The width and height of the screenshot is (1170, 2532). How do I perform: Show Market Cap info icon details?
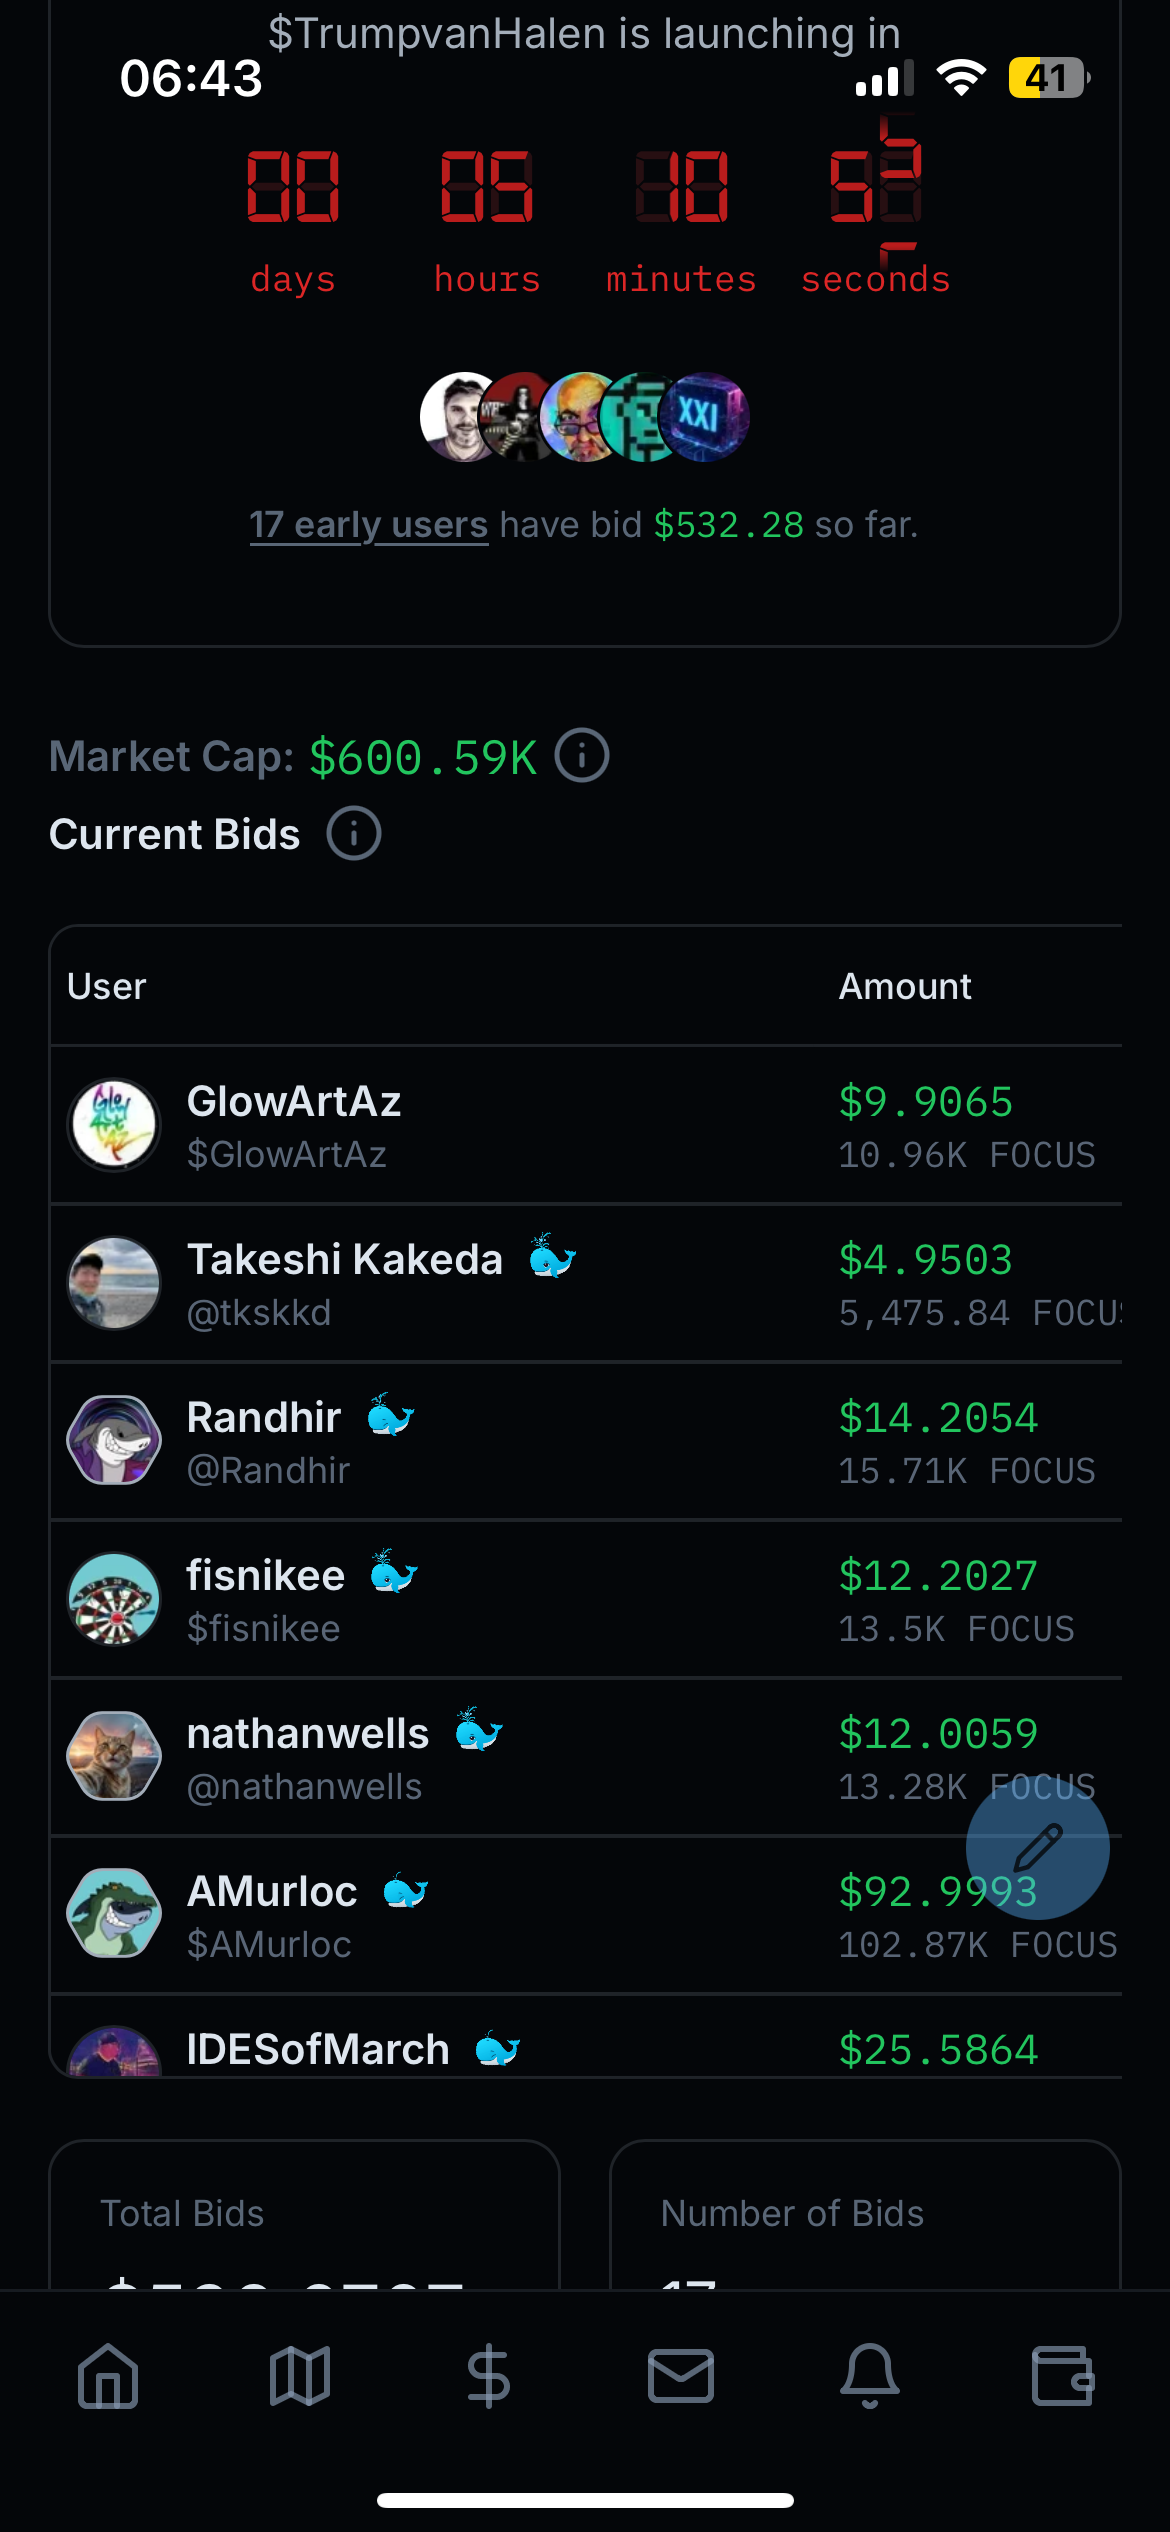click(582, 755)
